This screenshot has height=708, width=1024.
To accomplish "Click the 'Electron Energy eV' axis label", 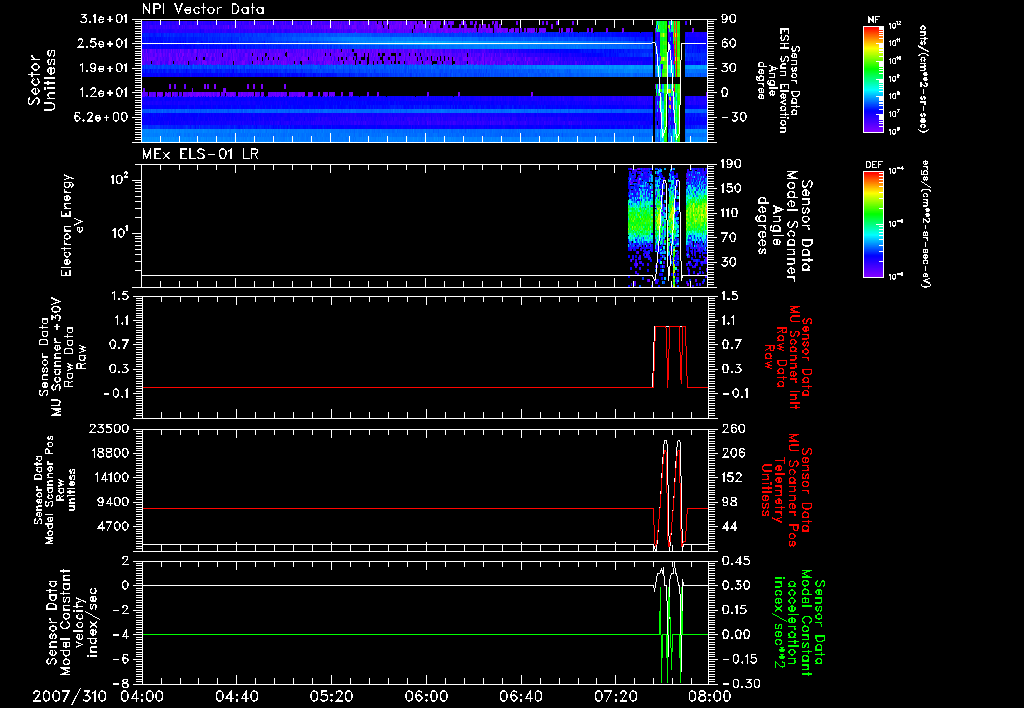I will [73, 225].
